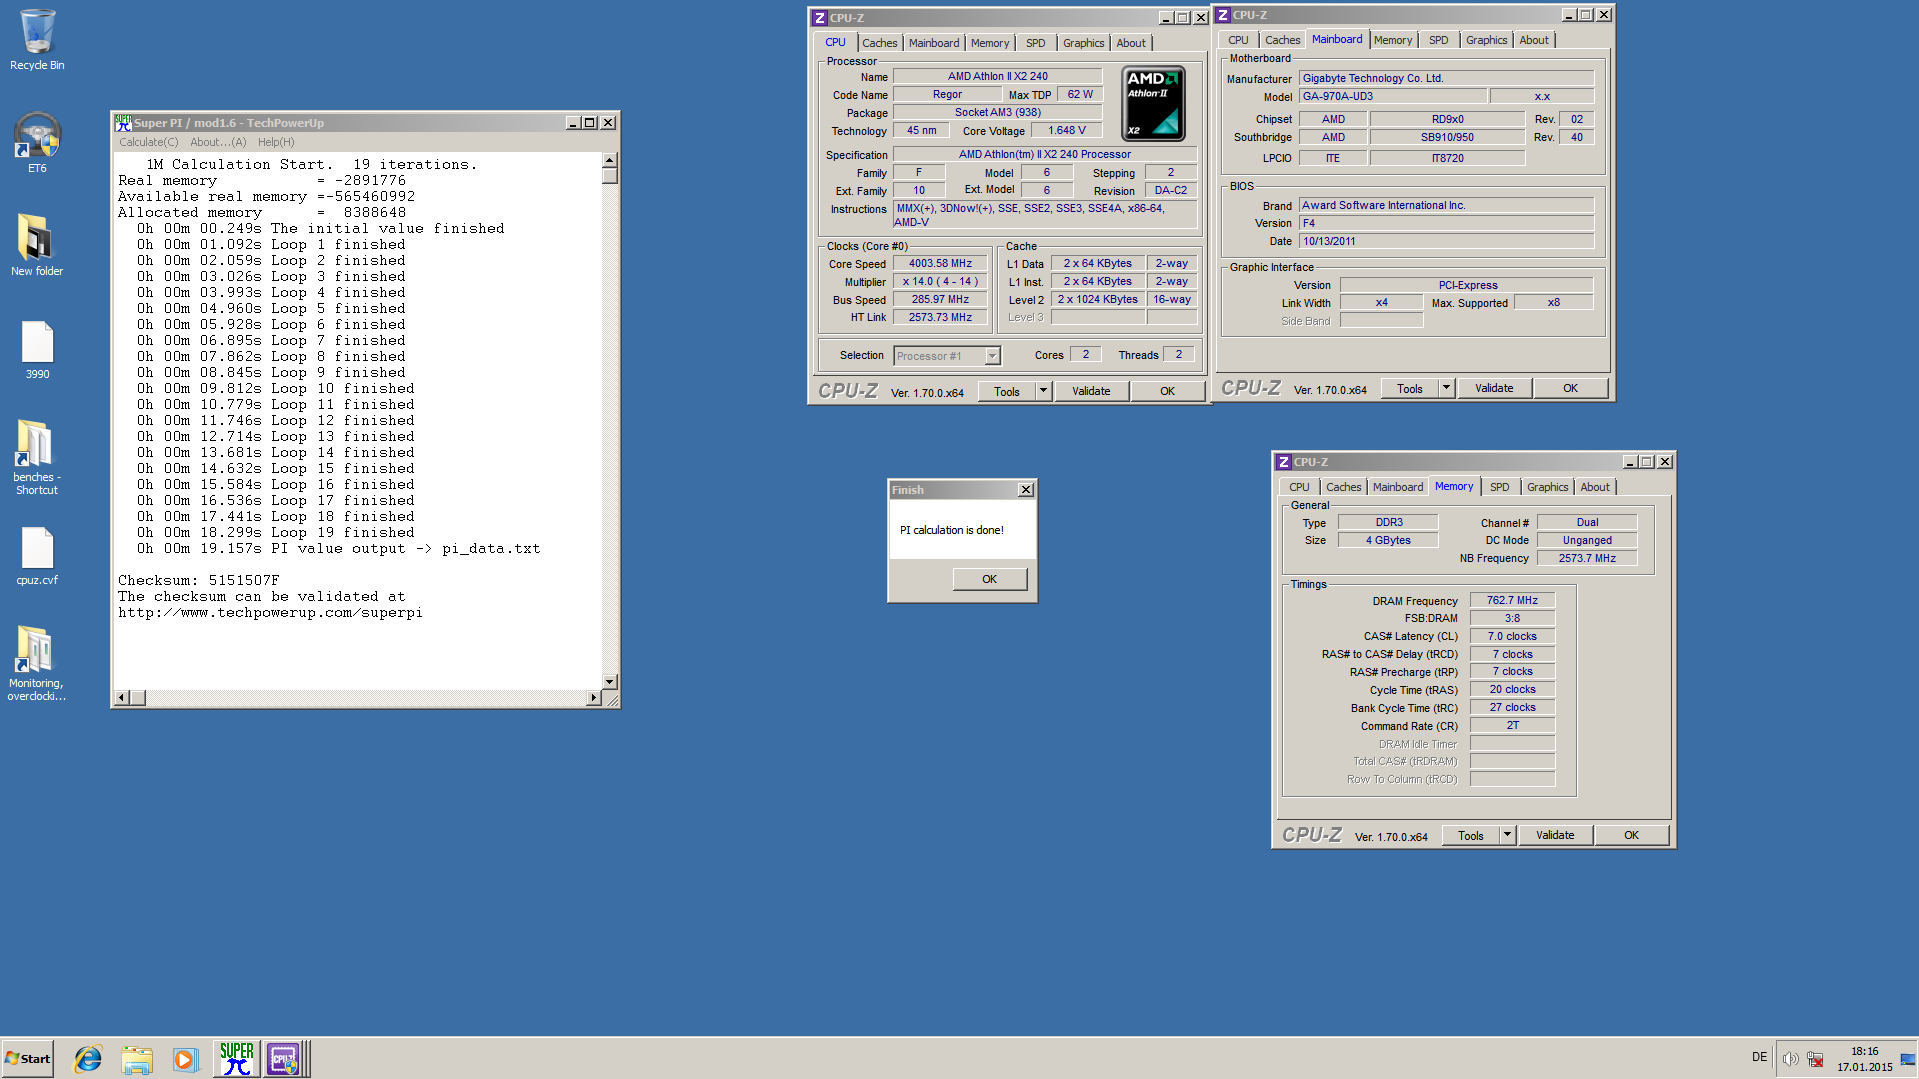Image resolution: width=1919 pixels, height=1079 pixels.
Task: Click the AMD Athlon II processor logo
Action: point(1153,103)
